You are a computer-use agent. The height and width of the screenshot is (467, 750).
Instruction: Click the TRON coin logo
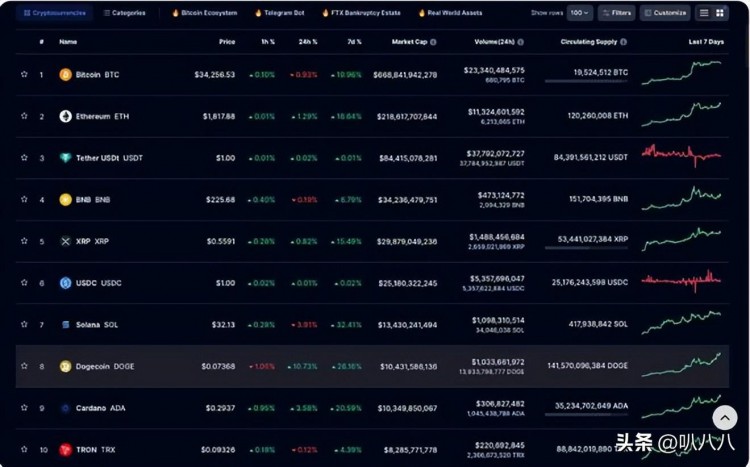click(x=66, y=449)
